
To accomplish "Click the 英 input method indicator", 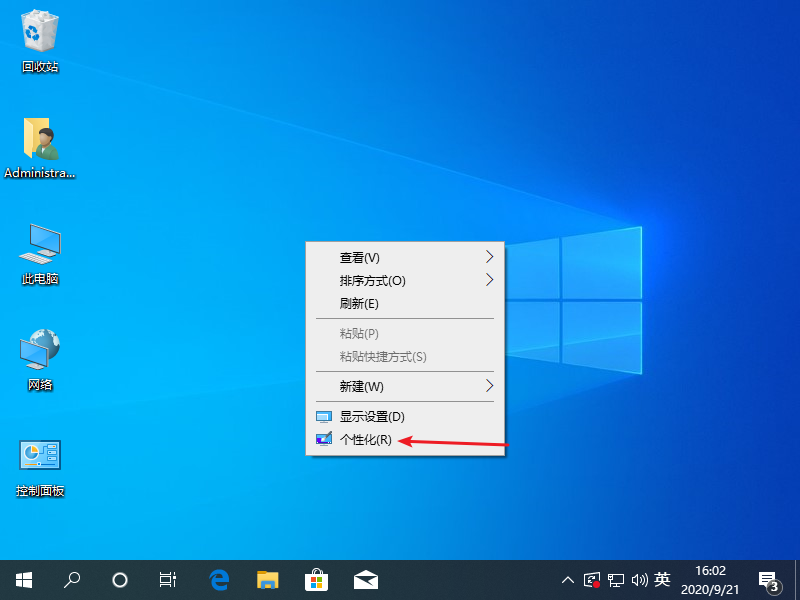I will (663, 579).
